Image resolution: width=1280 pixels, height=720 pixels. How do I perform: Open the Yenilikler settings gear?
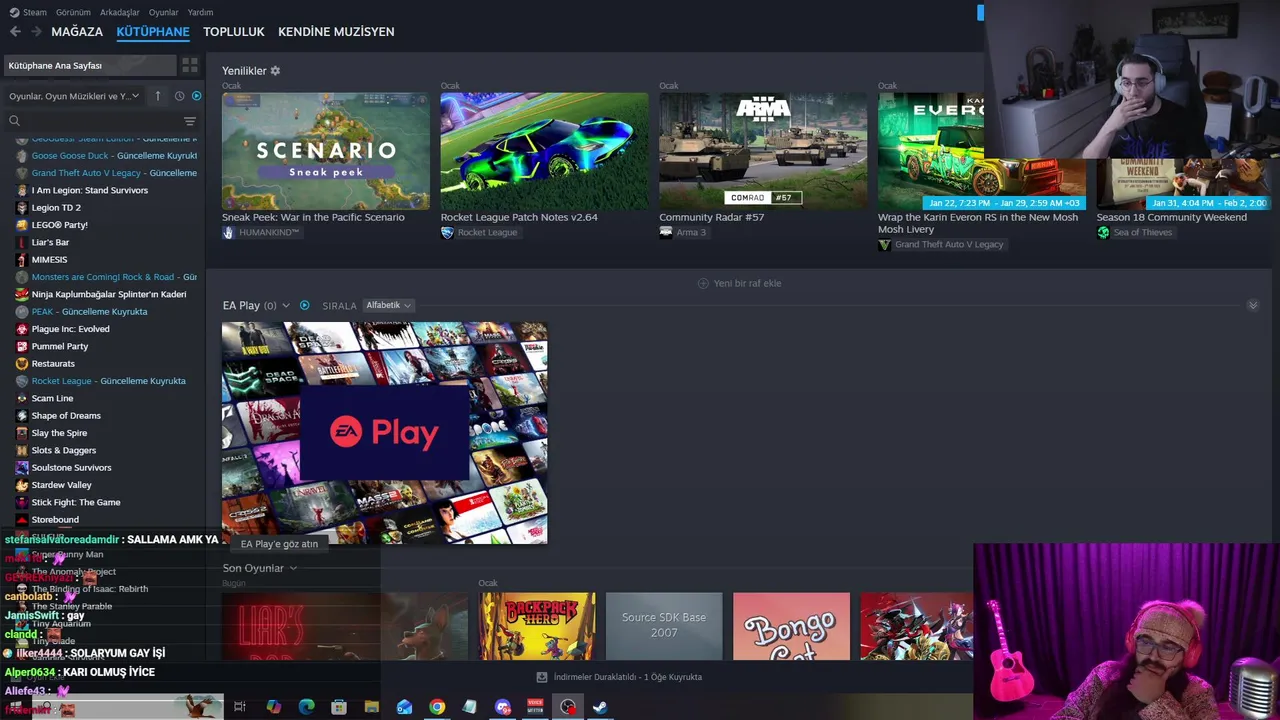click(x=275, y=71)
